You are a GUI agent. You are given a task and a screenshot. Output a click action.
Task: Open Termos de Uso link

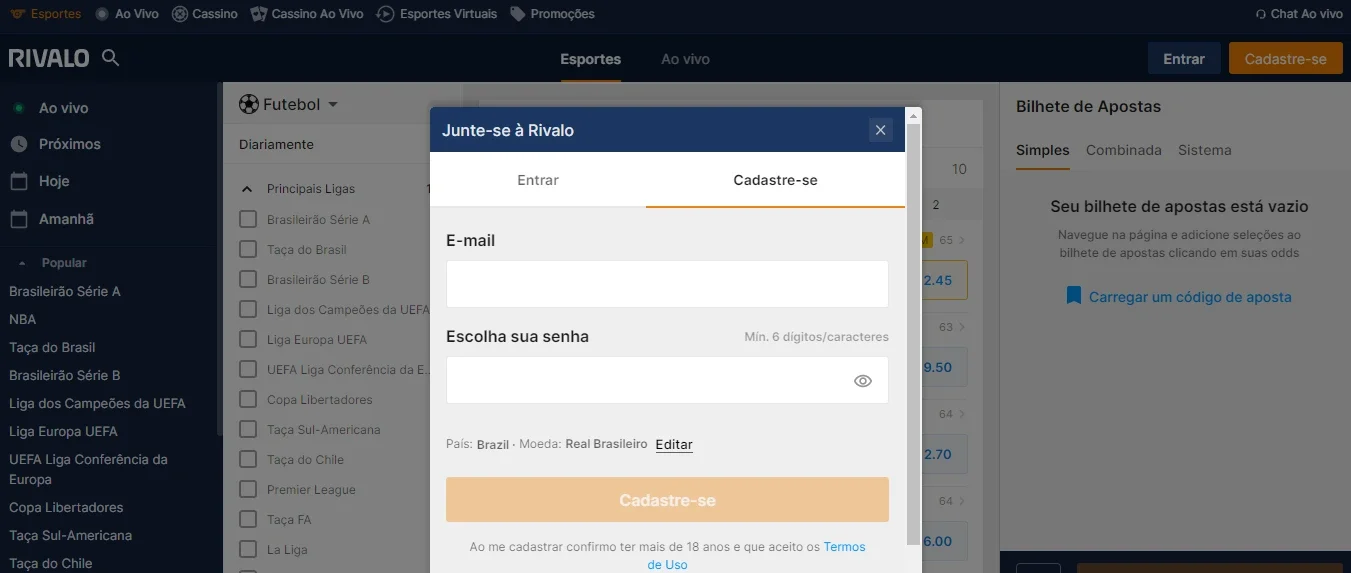[757, 556]
